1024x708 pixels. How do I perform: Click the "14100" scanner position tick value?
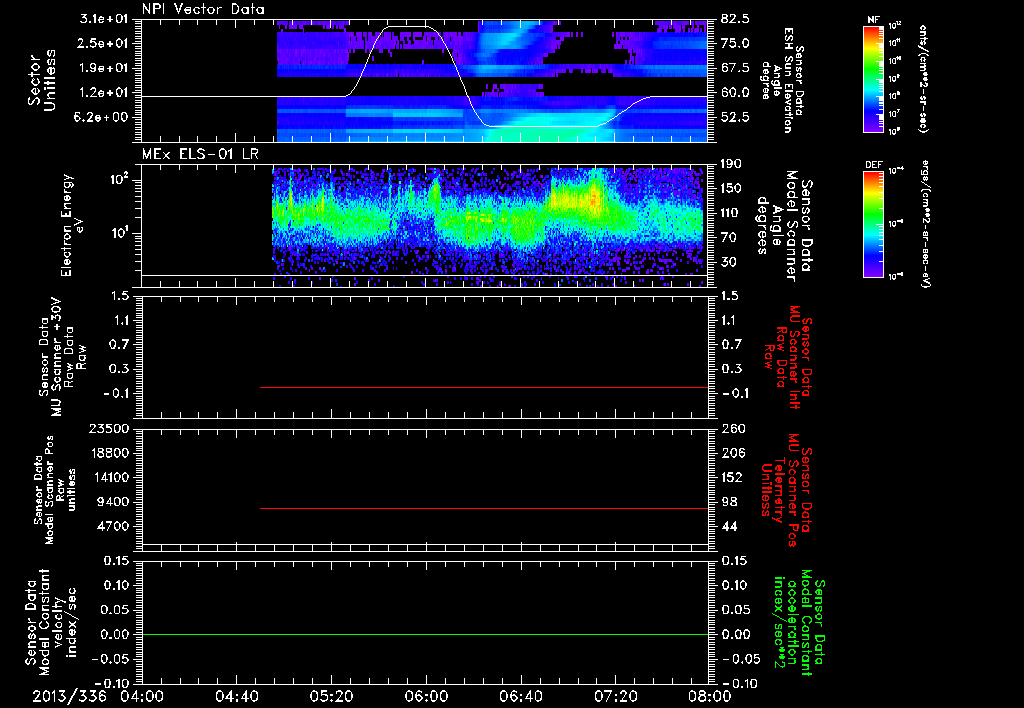tap(110, 477)
